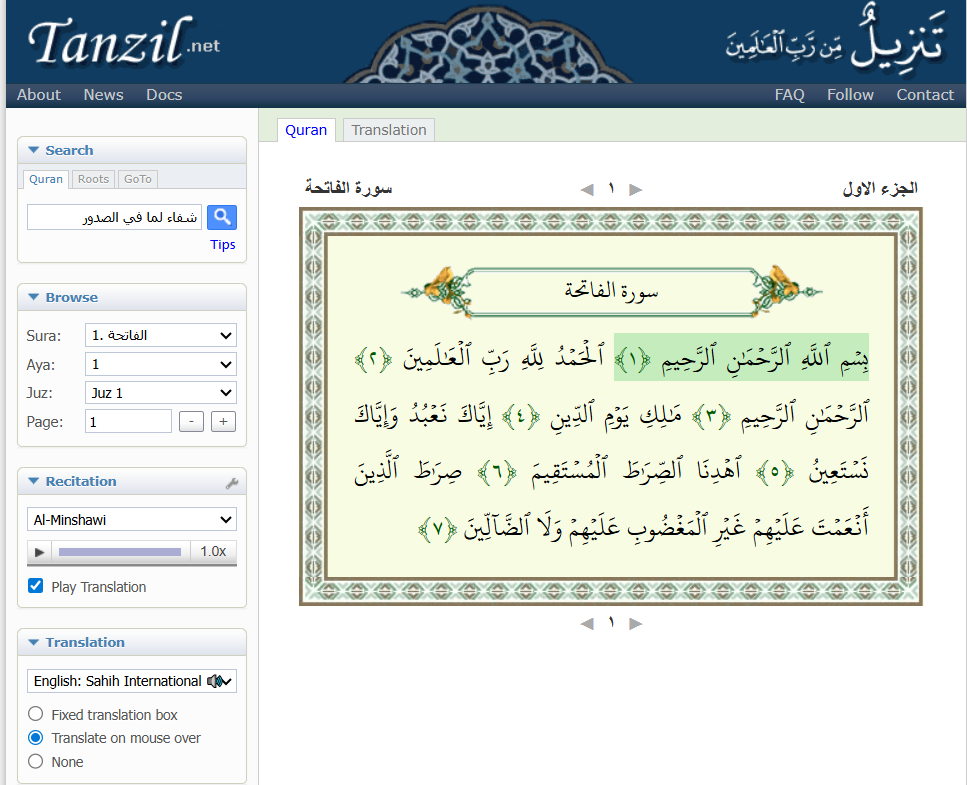967x785 pixels.
Task: Switch to the Translation main tab
Action: point(389,130)
